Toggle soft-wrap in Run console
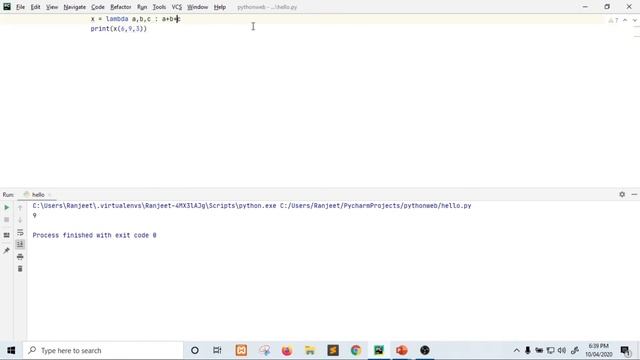 20,232
